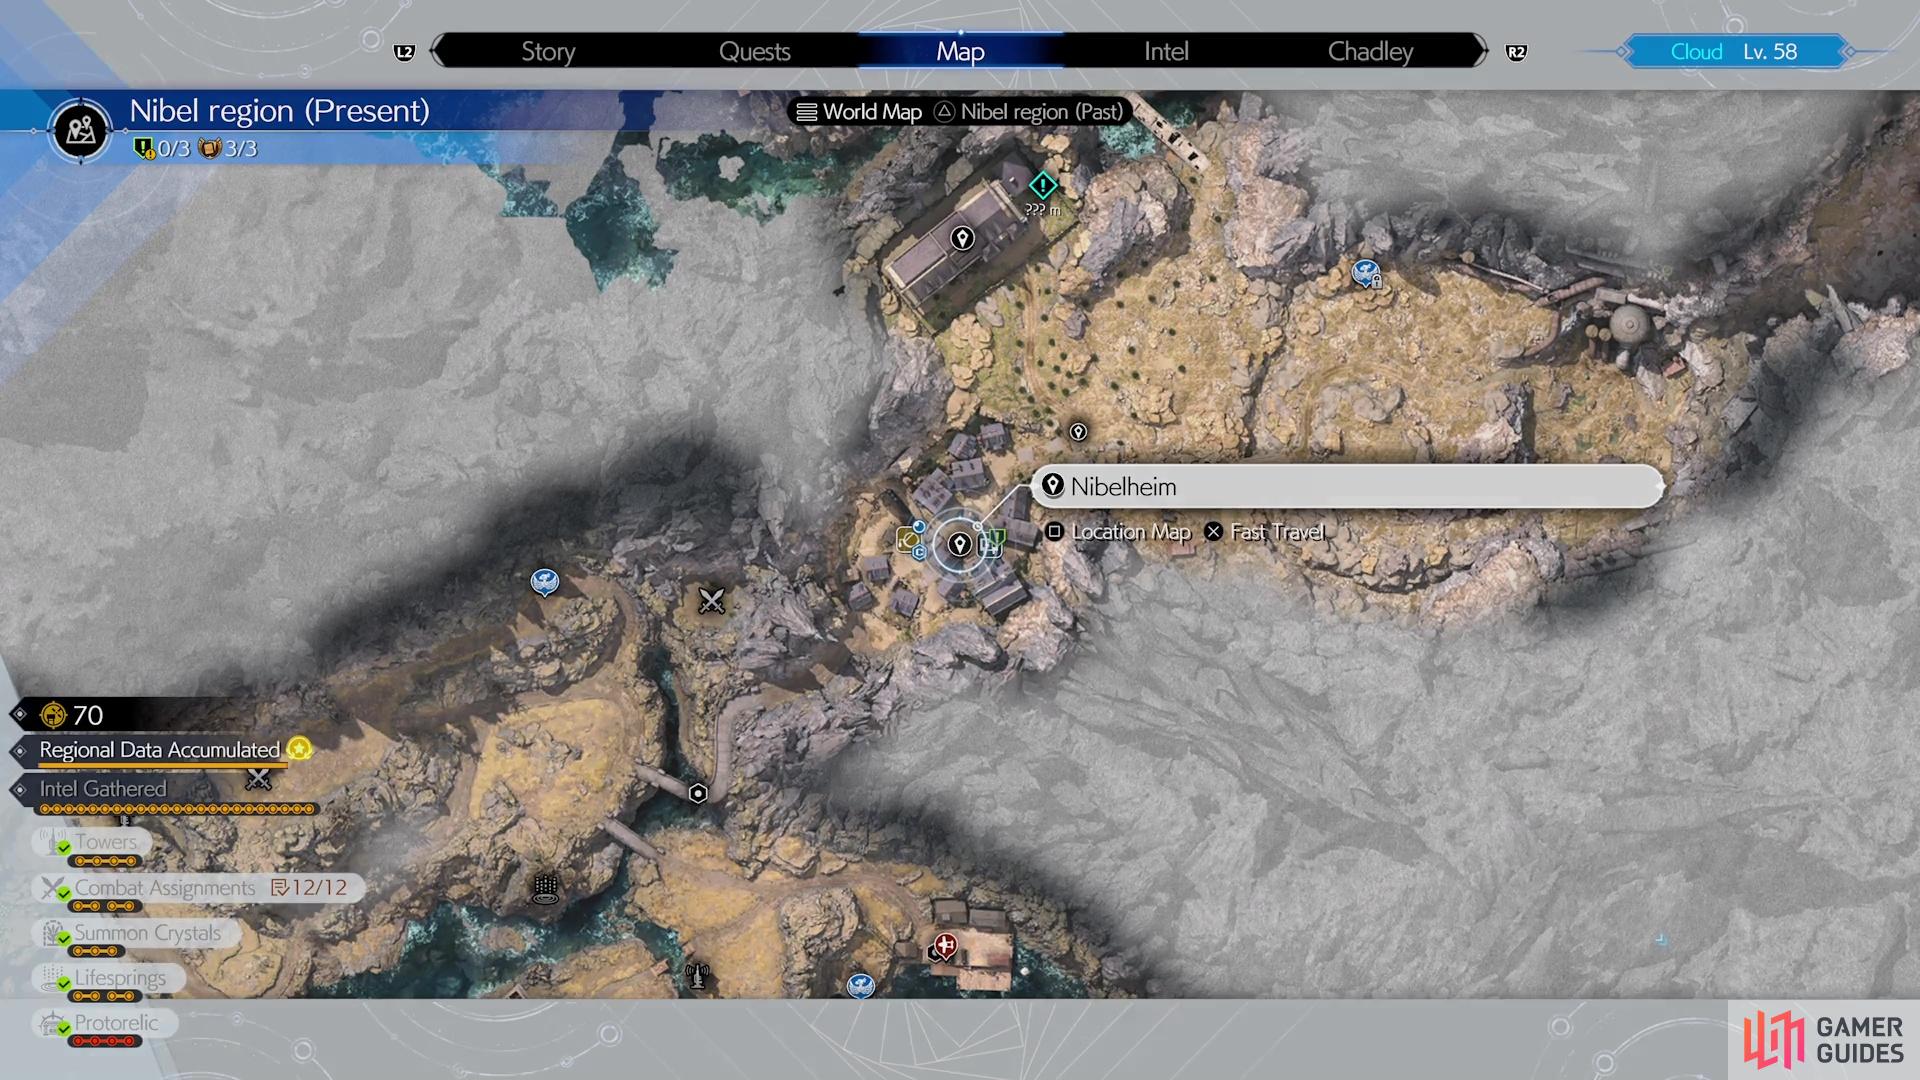Image resolution: width=1920 pixels, height=1080 pixels.
Task: Select the hexagon marker on the path
Action: [x=698, y=793]
